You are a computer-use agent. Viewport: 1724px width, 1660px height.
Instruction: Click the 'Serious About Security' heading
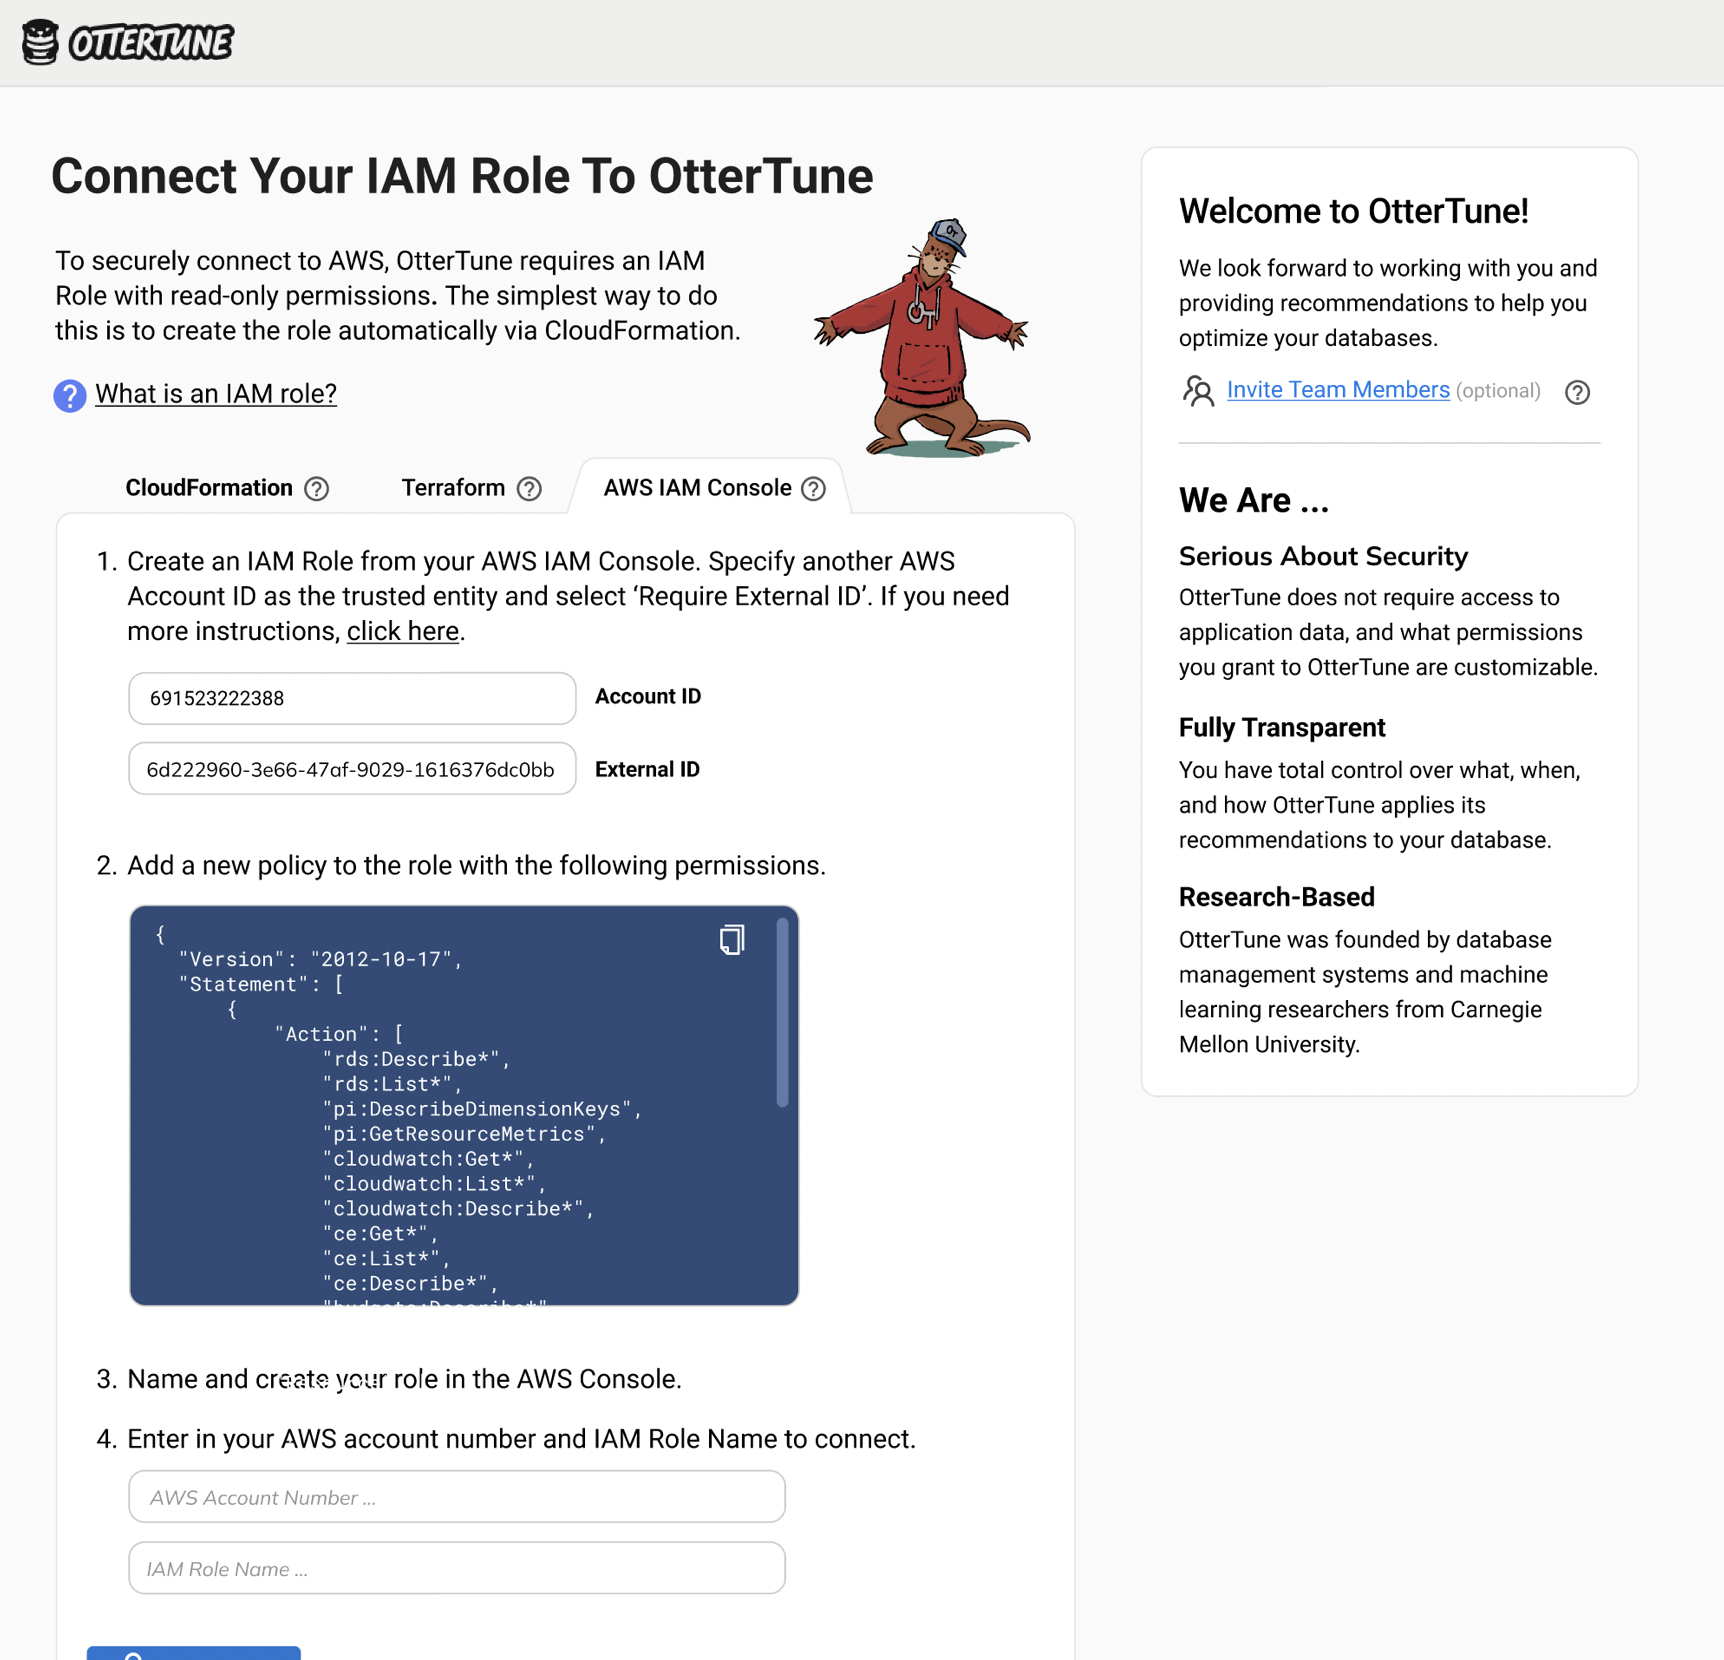[1323, 556]
